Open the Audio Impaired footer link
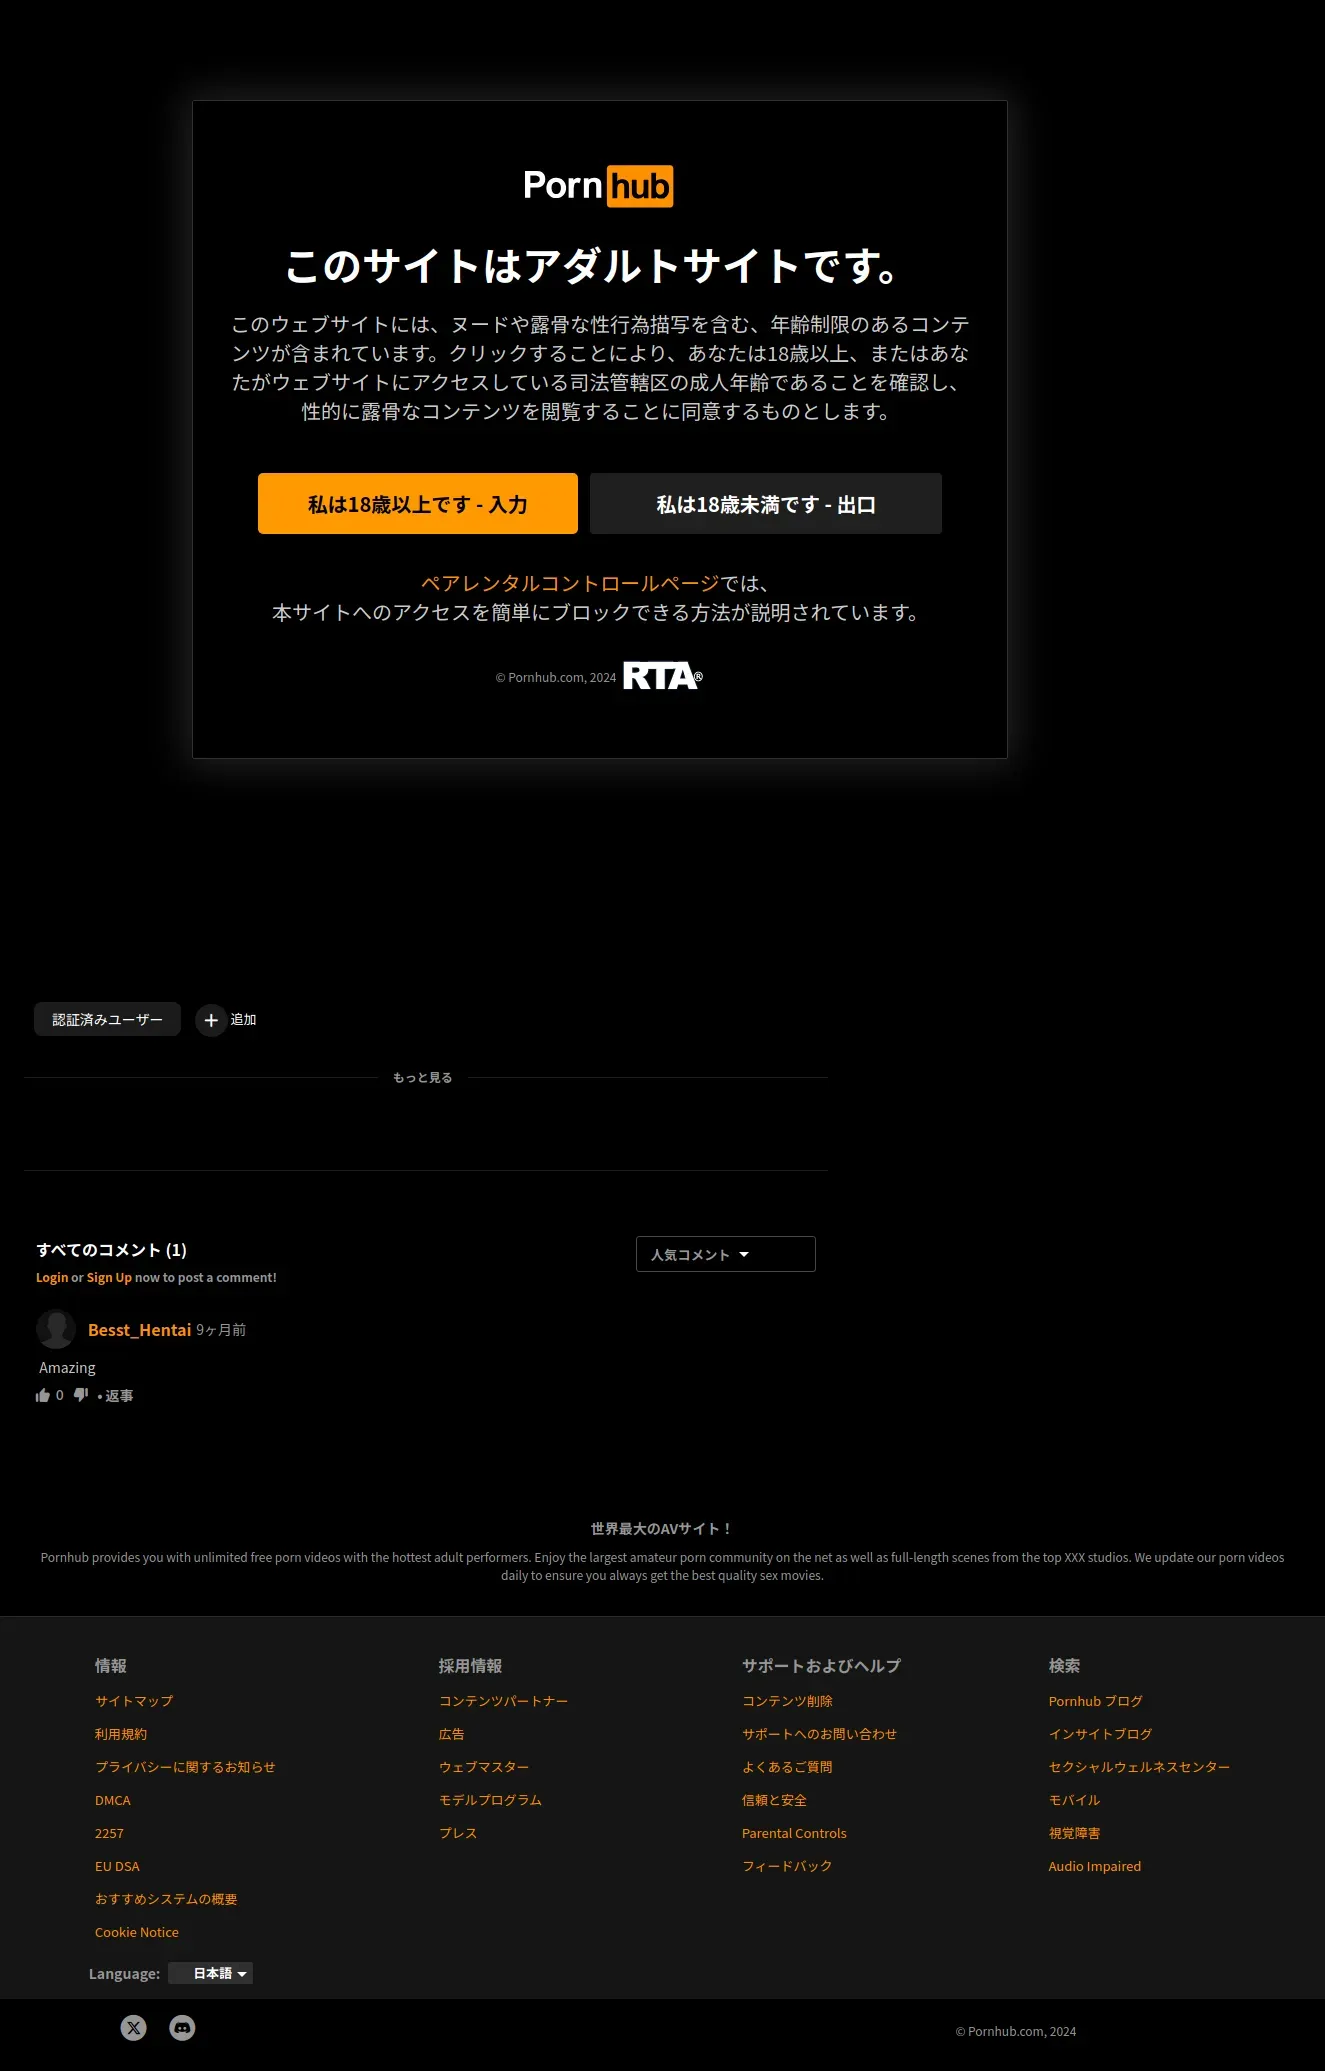The image size is (1325, 2071). (1094, 1866)
